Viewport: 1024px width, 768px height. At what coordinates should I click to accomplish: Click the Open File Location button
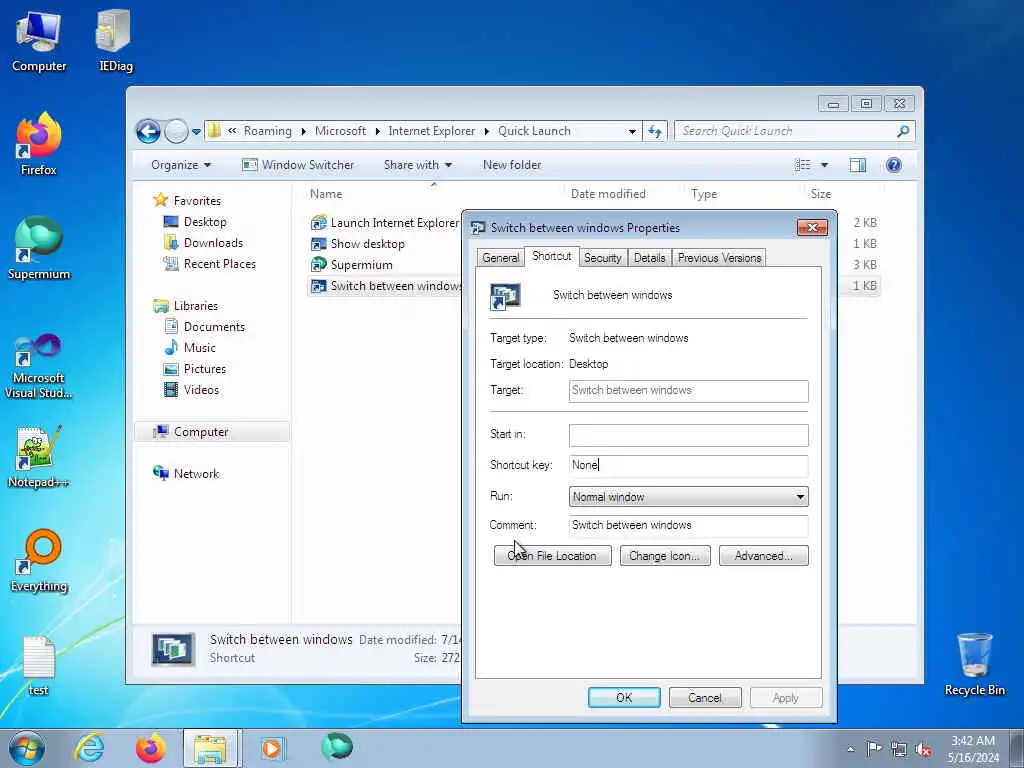[552, 556]
